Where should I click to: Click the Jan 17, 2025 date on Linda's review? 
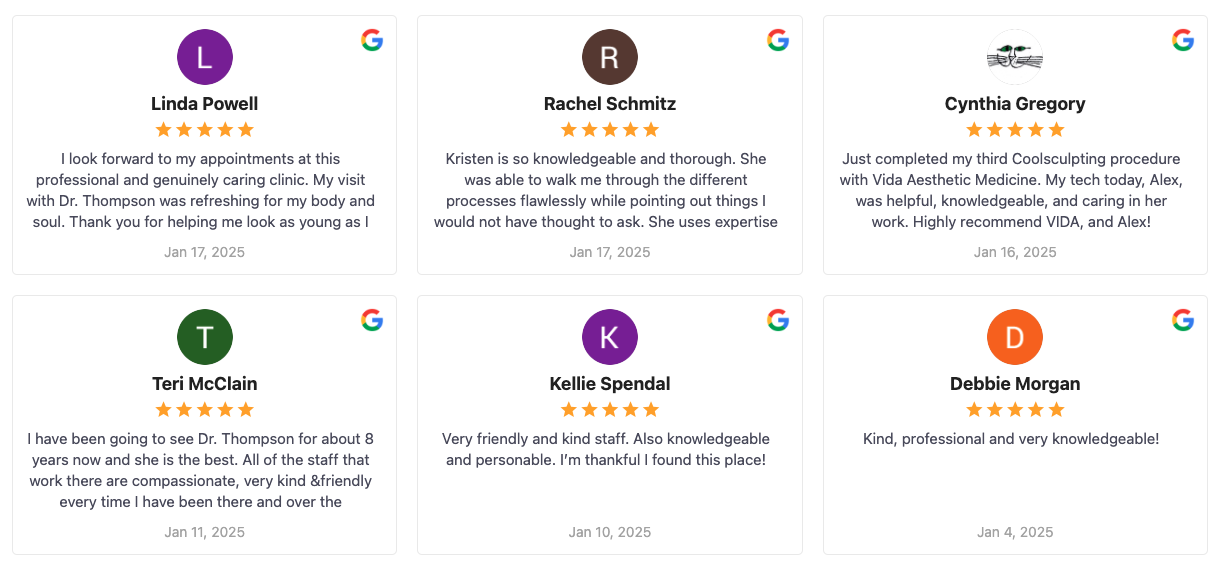click(205, 252)
